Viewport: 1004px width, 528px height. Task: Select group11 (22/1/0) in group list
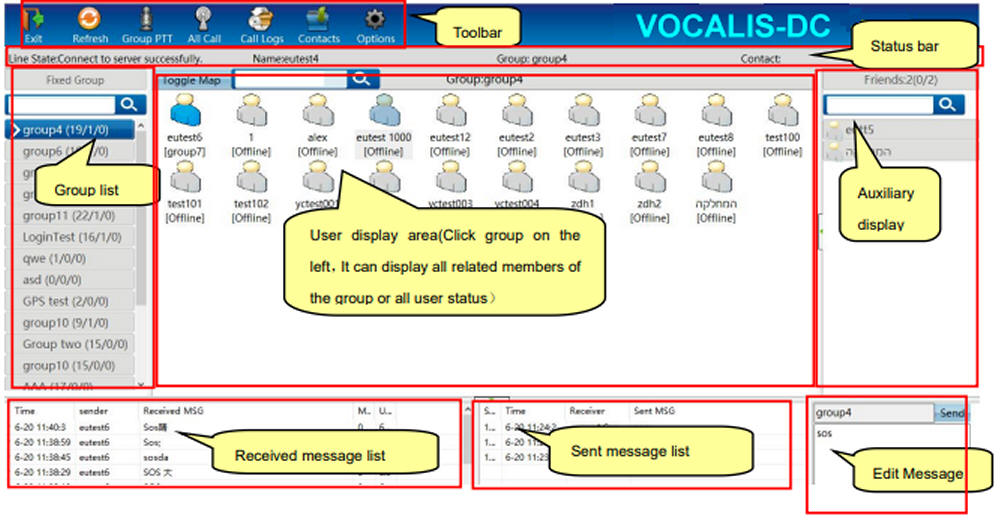click(70, 216)
